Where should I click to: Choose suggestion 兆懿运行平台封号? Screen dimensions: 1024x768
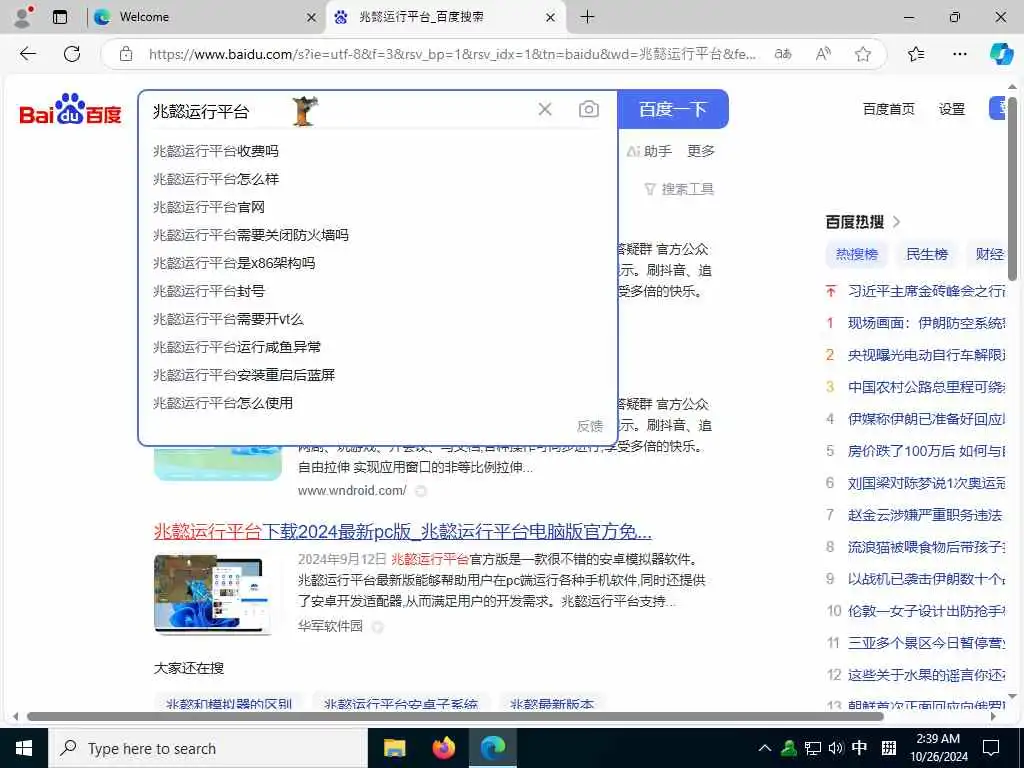[378, 291]
